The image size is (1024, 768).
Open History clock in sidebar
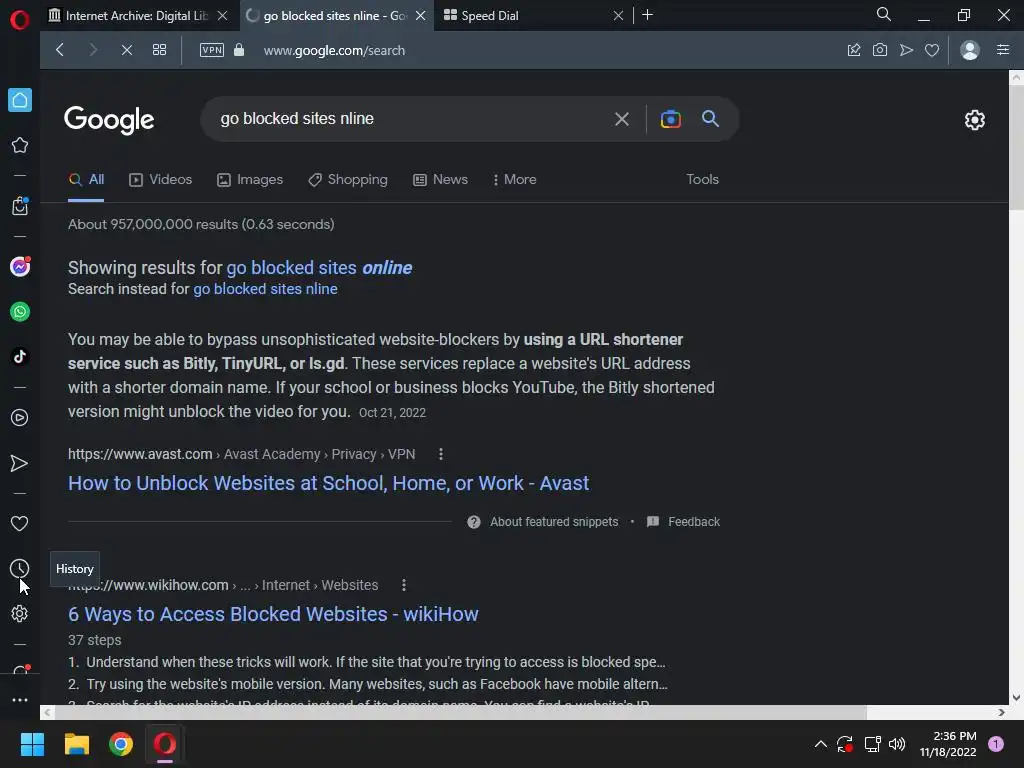pyautogui.click(x=20, y=569)
